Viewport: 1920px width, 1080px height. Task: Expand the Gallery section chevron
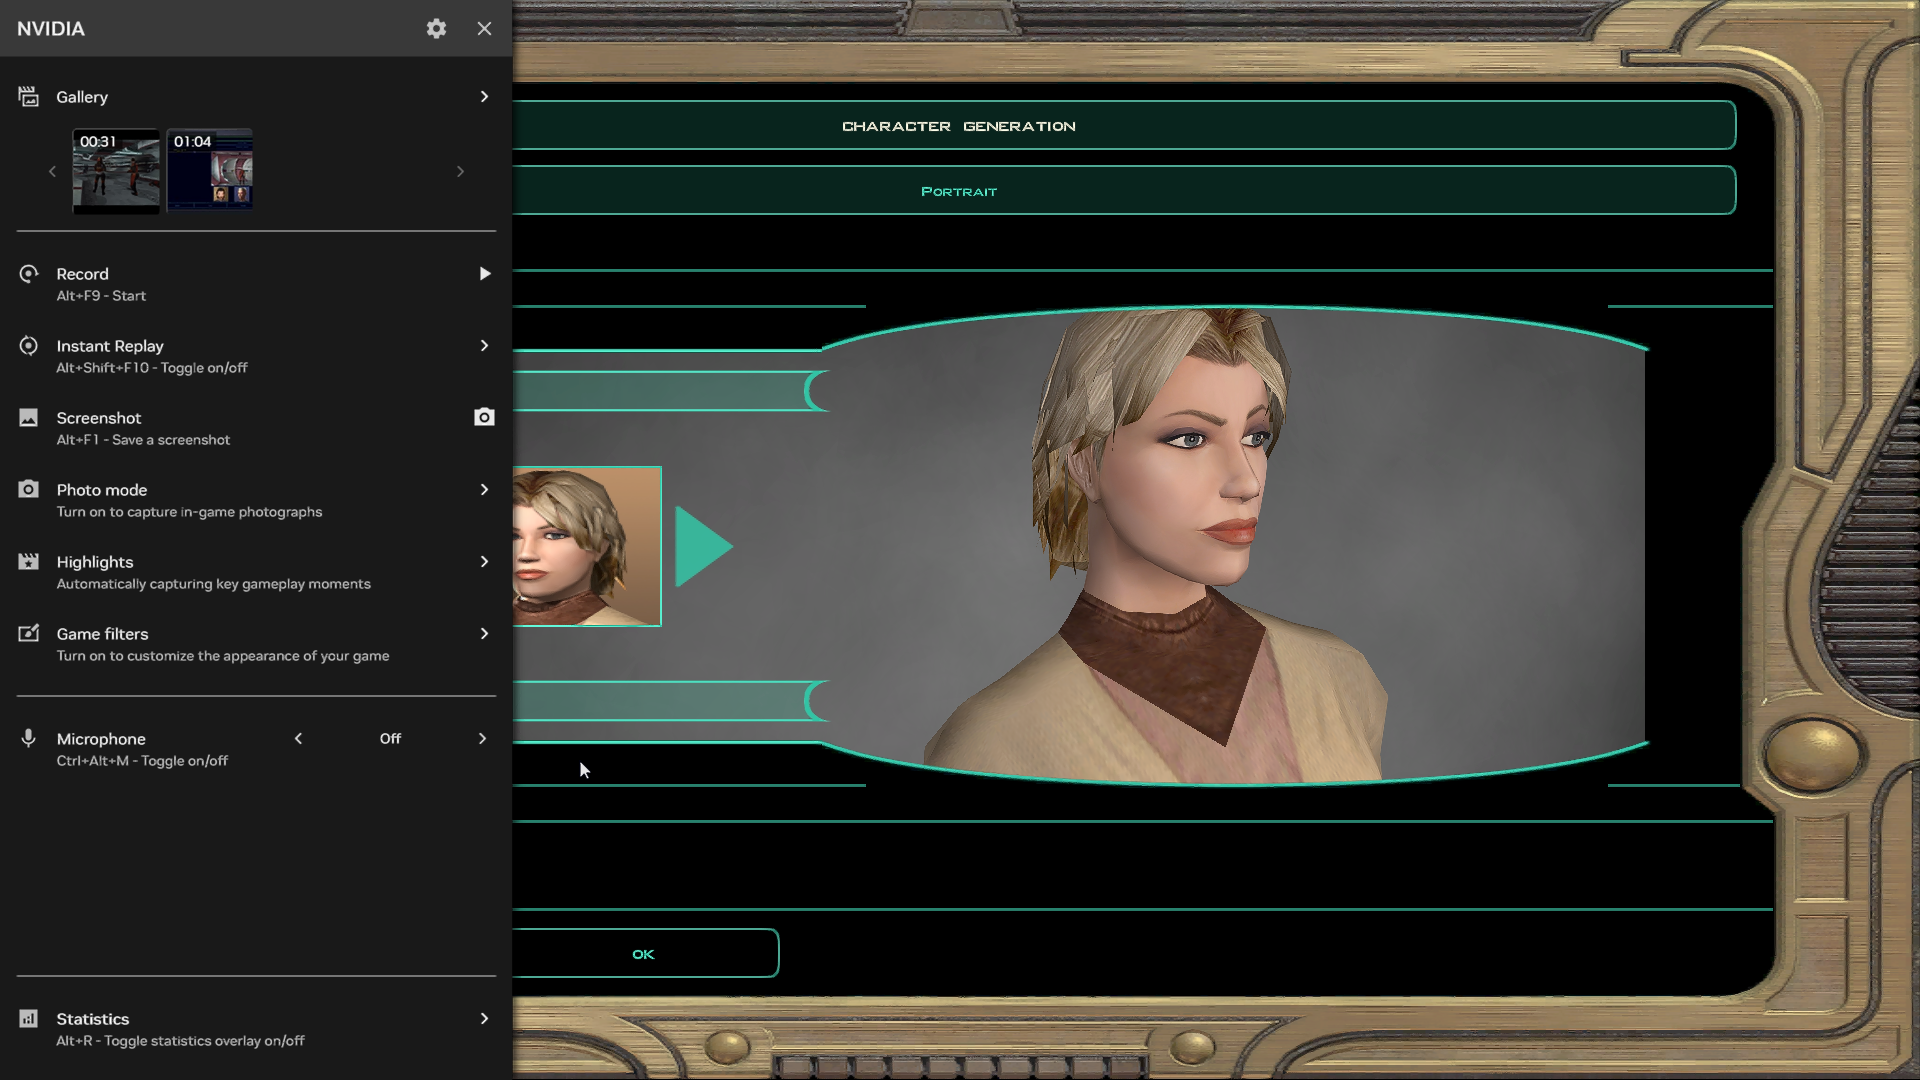click(x=484, y=96)
